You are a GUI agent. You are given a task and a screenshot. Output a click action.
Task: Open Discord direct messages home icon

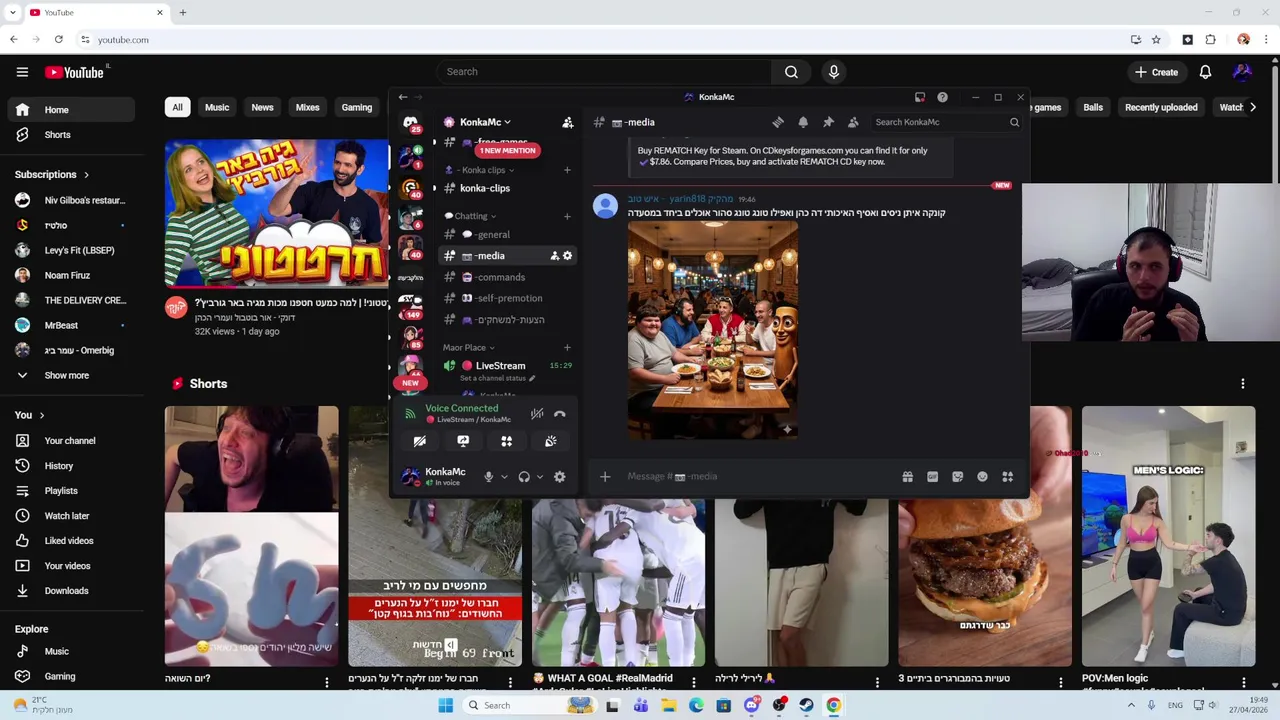[x=410, y=122]
